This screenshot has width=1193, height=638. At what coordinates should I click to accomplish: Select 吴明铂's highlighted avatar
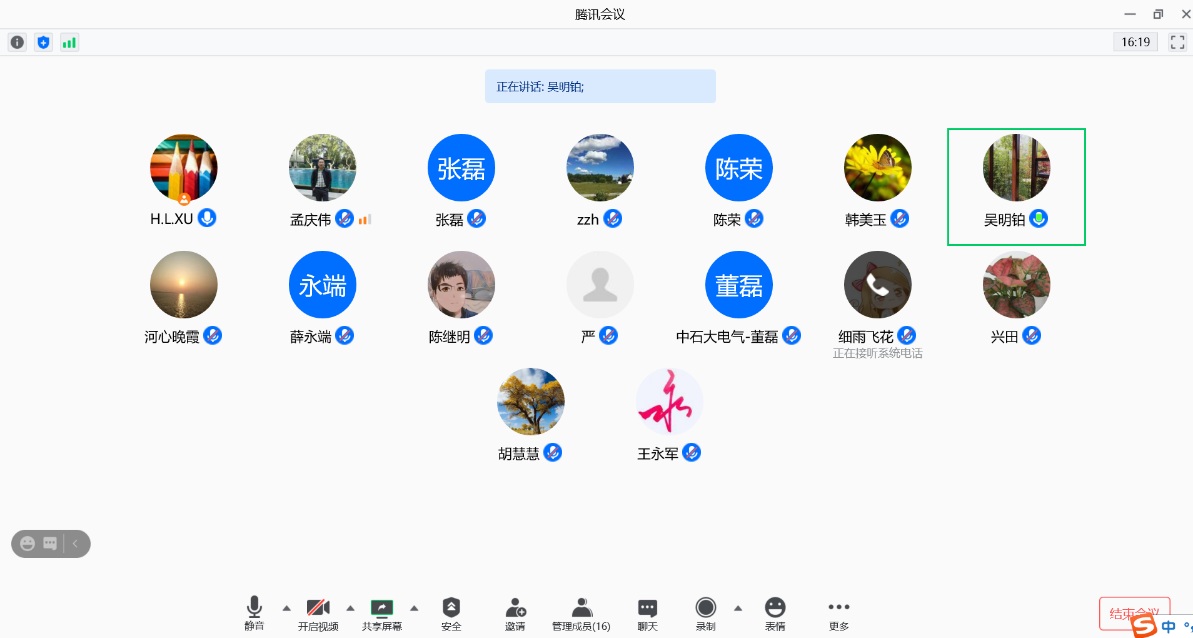1016,168
